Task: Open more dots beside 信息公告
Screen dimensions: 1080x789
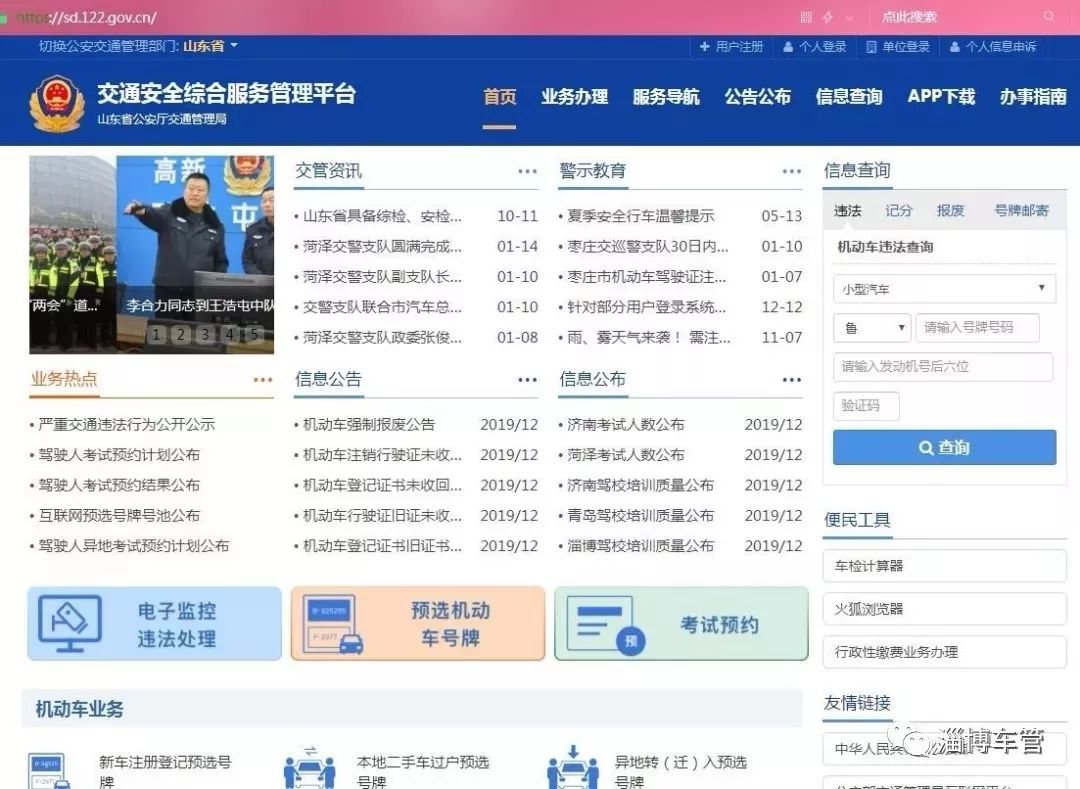Action: coord(528,379)
